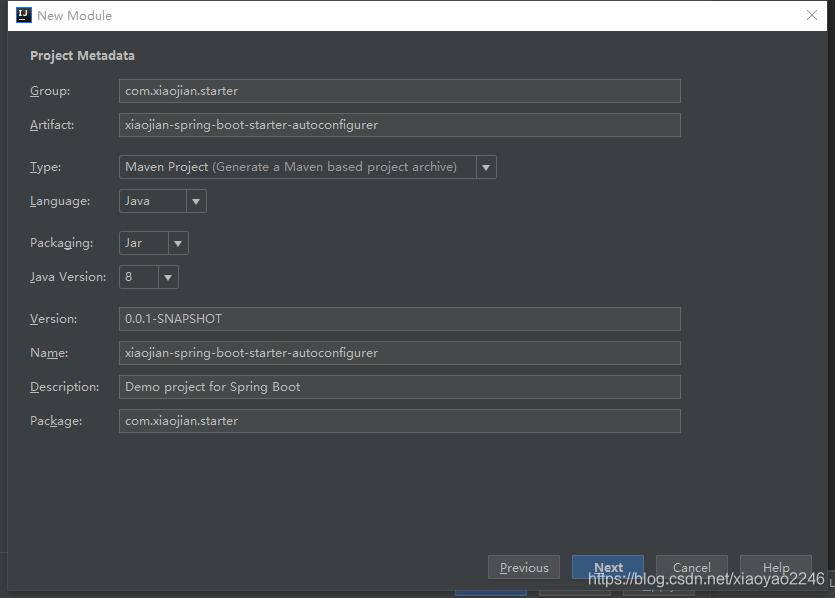
Task: Click the Java Version label
Action: (x=68, y=277)
